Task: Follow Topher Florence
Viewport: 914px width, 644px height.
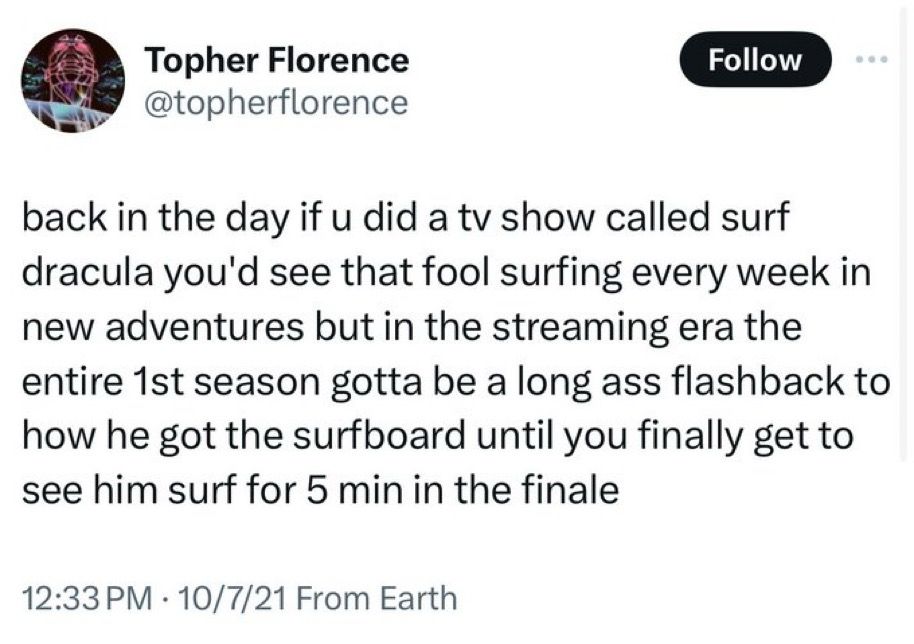Action: 757,59
